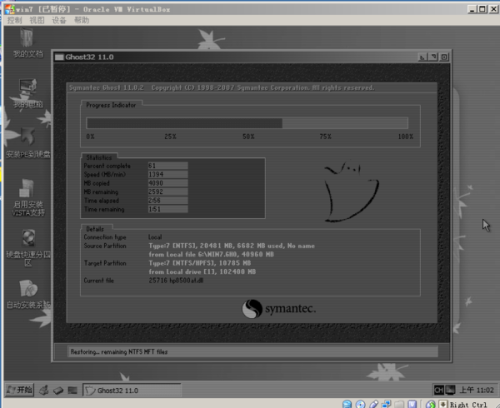
Task: Select the Ghost32 11.0 taskbar button
Action: pyautogui.click(x=132, y=390)
